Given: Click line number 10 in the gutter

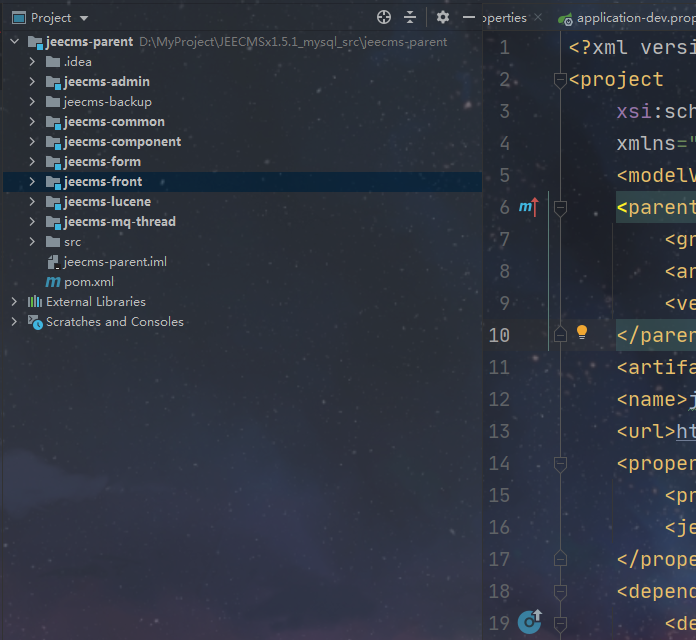Looking at the screenshot, I should (x=499, y=336).
